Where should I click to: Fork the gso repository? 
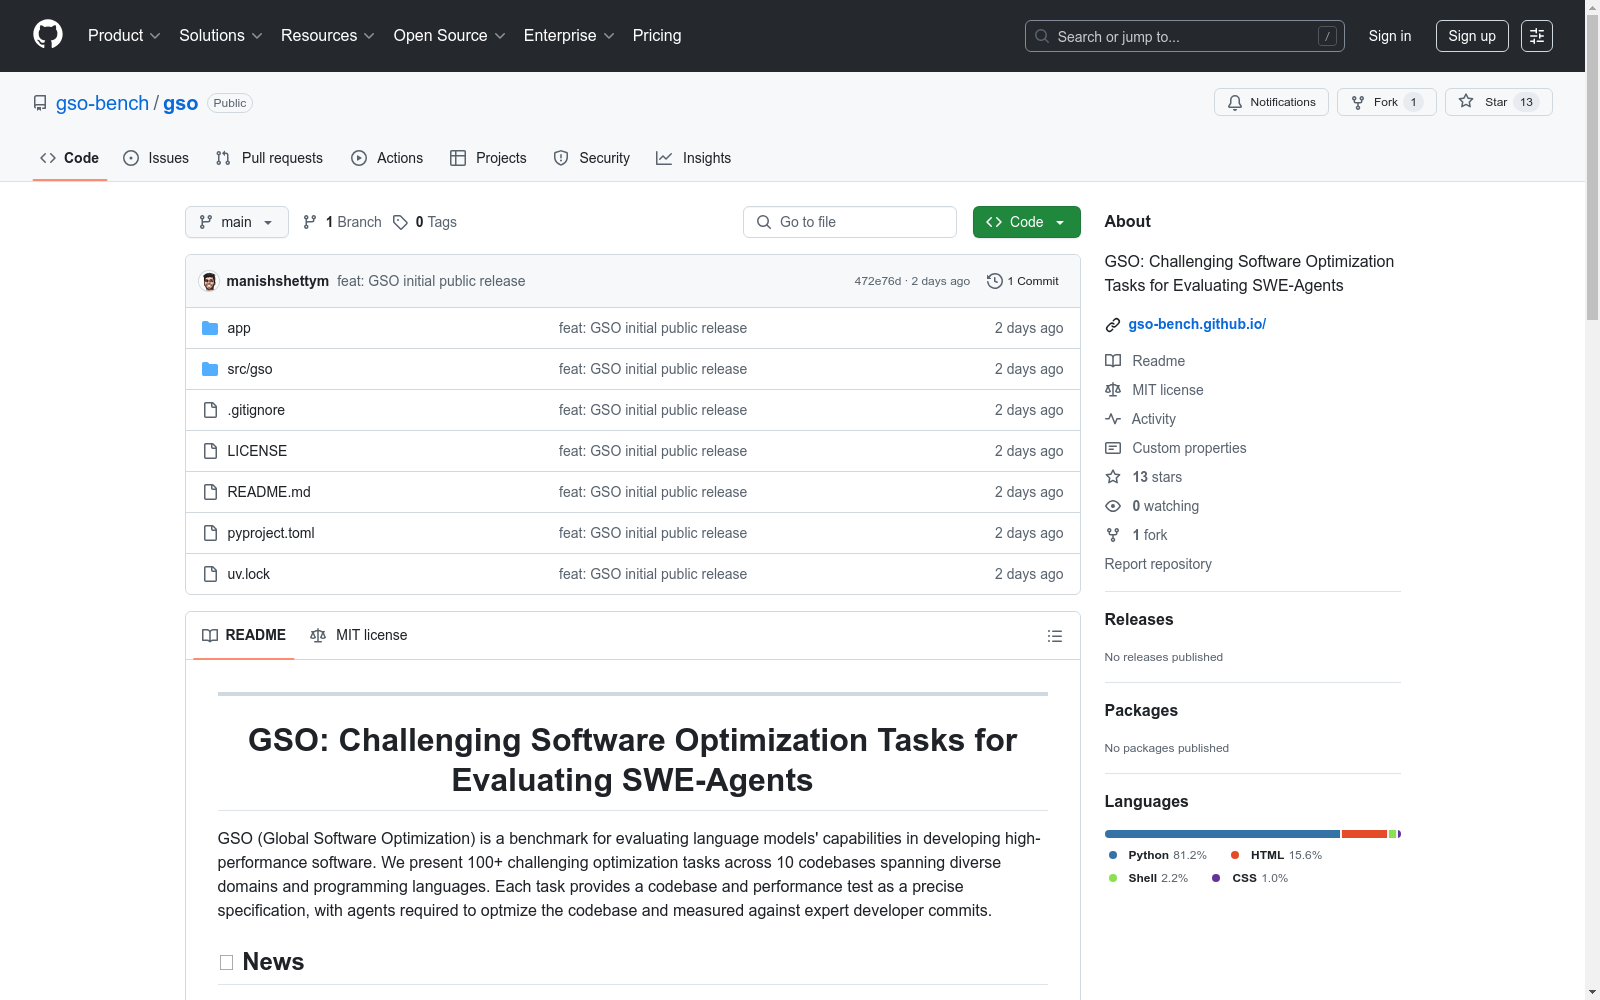[1386, 102]
